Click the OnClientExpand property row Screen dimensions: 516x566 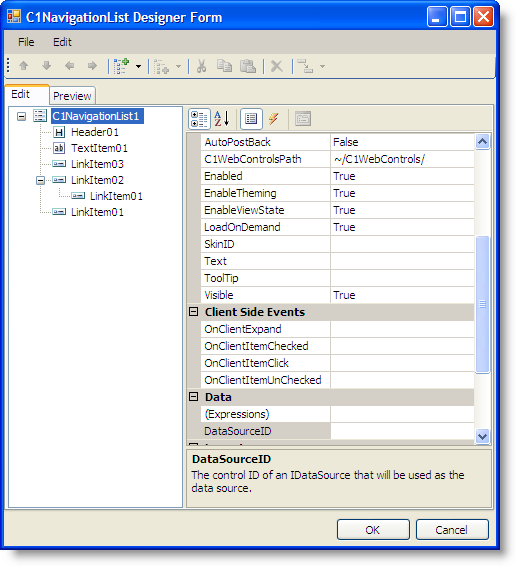click(337, 329)
